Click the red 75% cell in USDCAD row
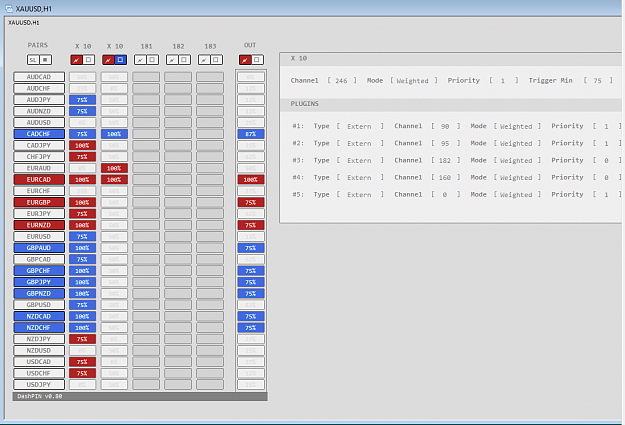This screenshot has width=625, height=425. coord(83,362)
